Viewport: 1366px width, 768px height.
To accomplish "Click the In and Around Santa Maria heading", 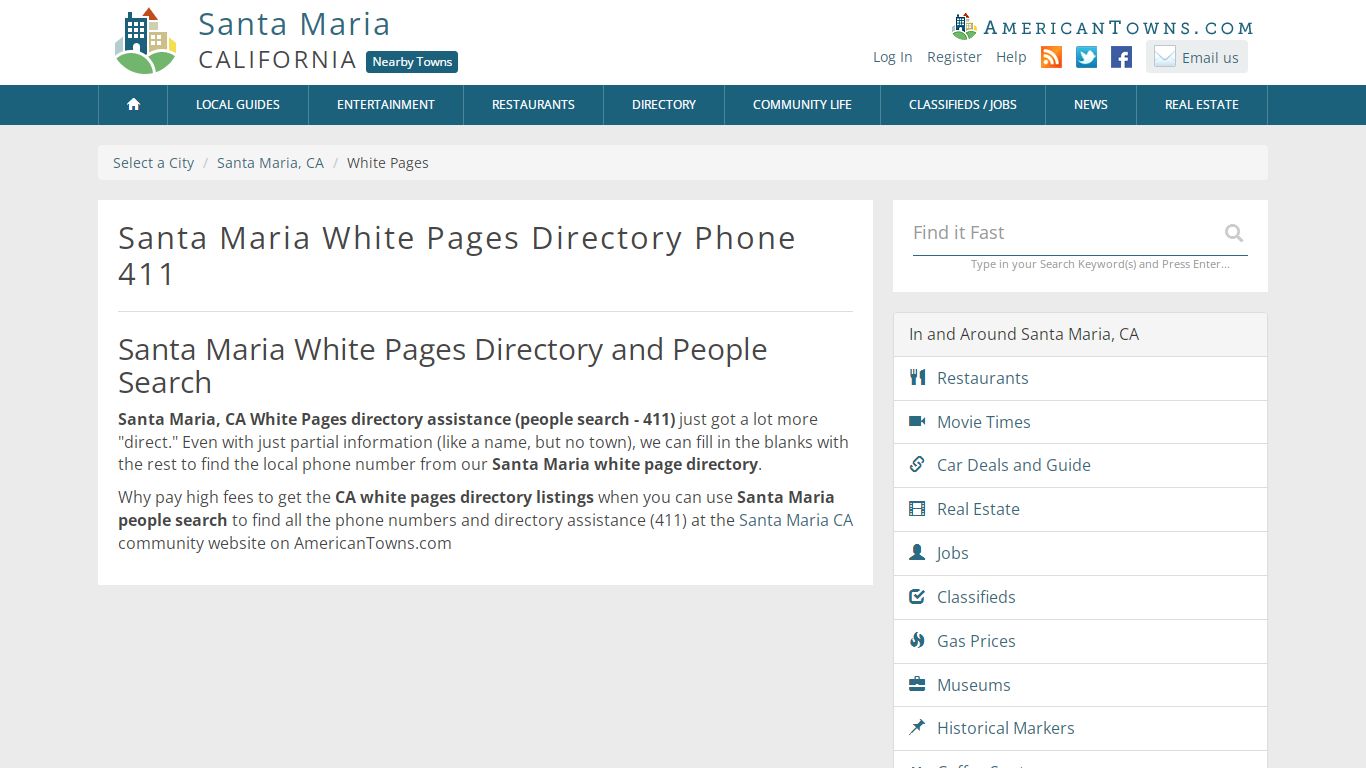I will point(1024,334).
